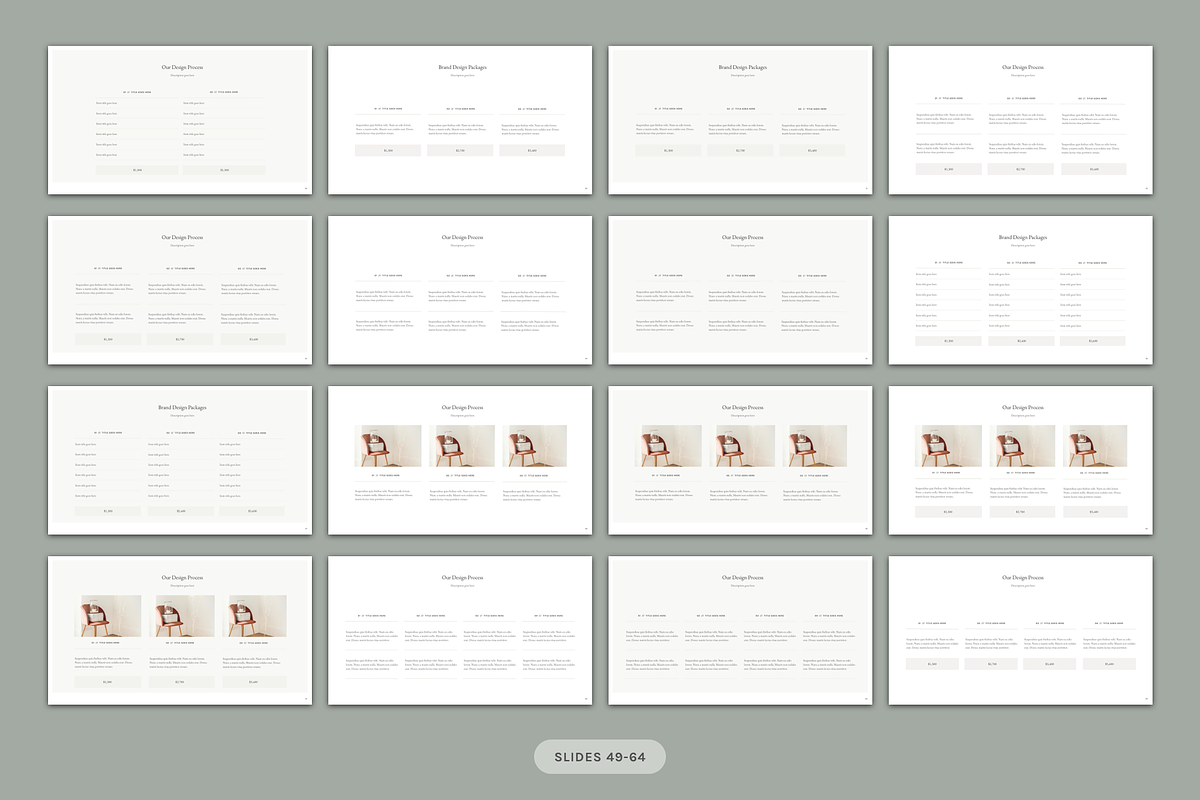Click the 'SLIDES 49-64' label at the bottom
1200x800 pixels.
pyautogui.click(x=600, y=757)
